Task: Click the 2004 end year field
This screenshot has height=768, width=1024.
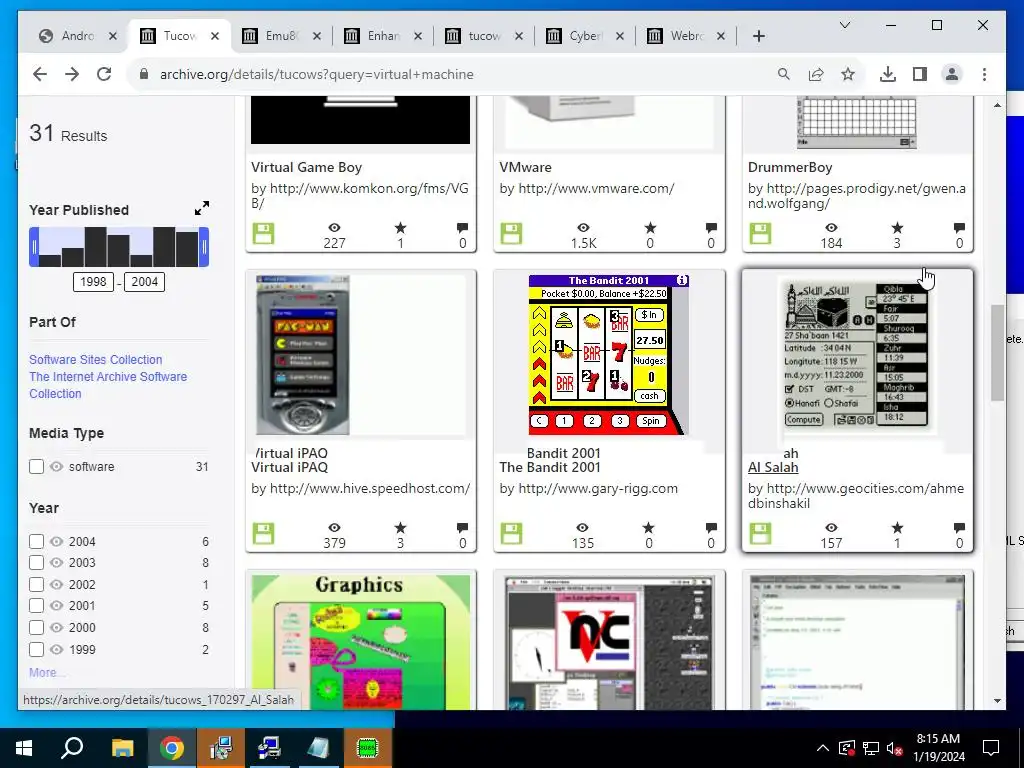Action: [144, 281]
